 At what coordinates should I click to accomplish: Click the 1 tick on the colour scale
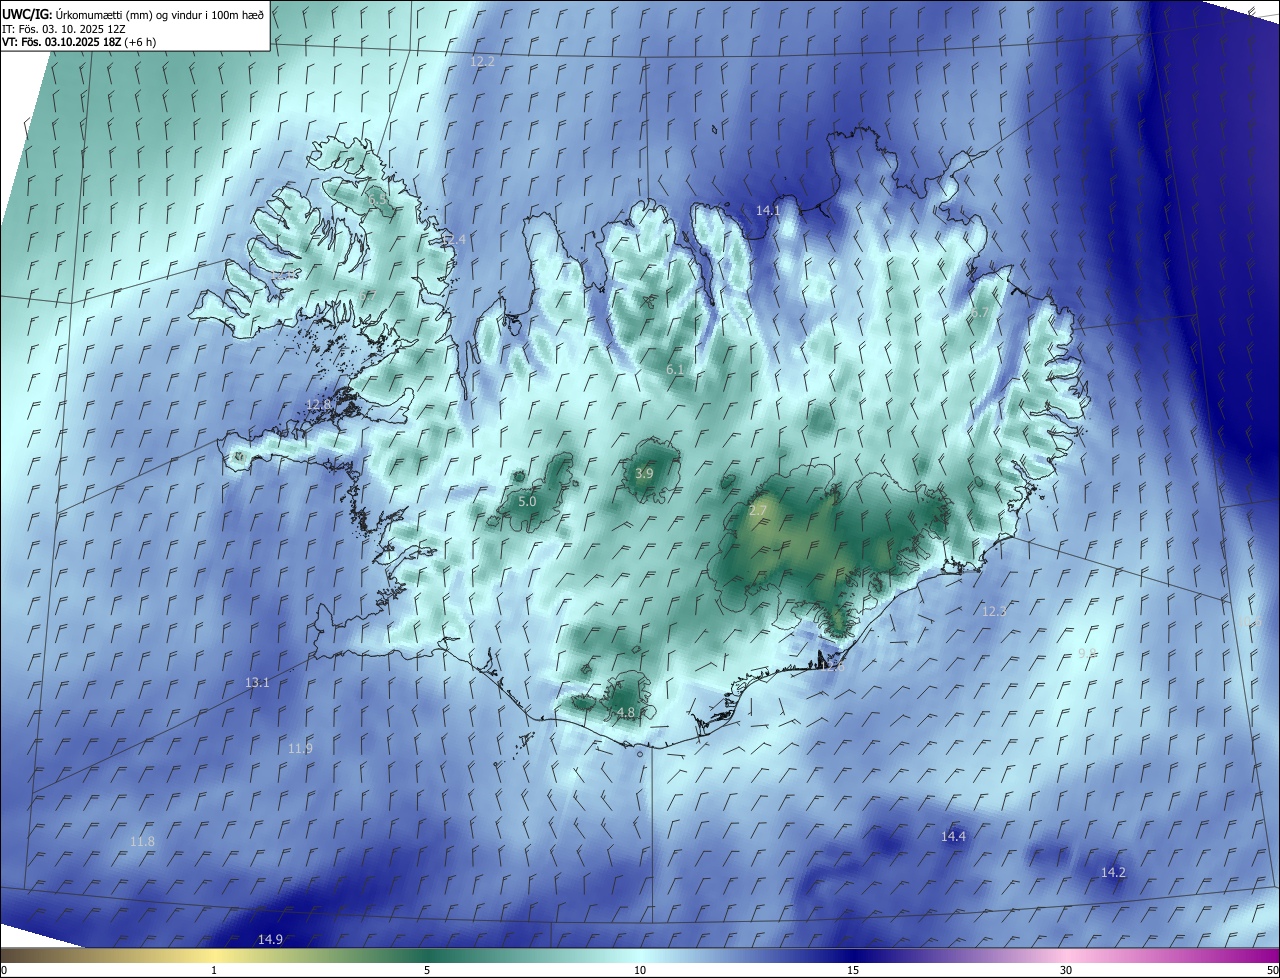tap(214, 970)
